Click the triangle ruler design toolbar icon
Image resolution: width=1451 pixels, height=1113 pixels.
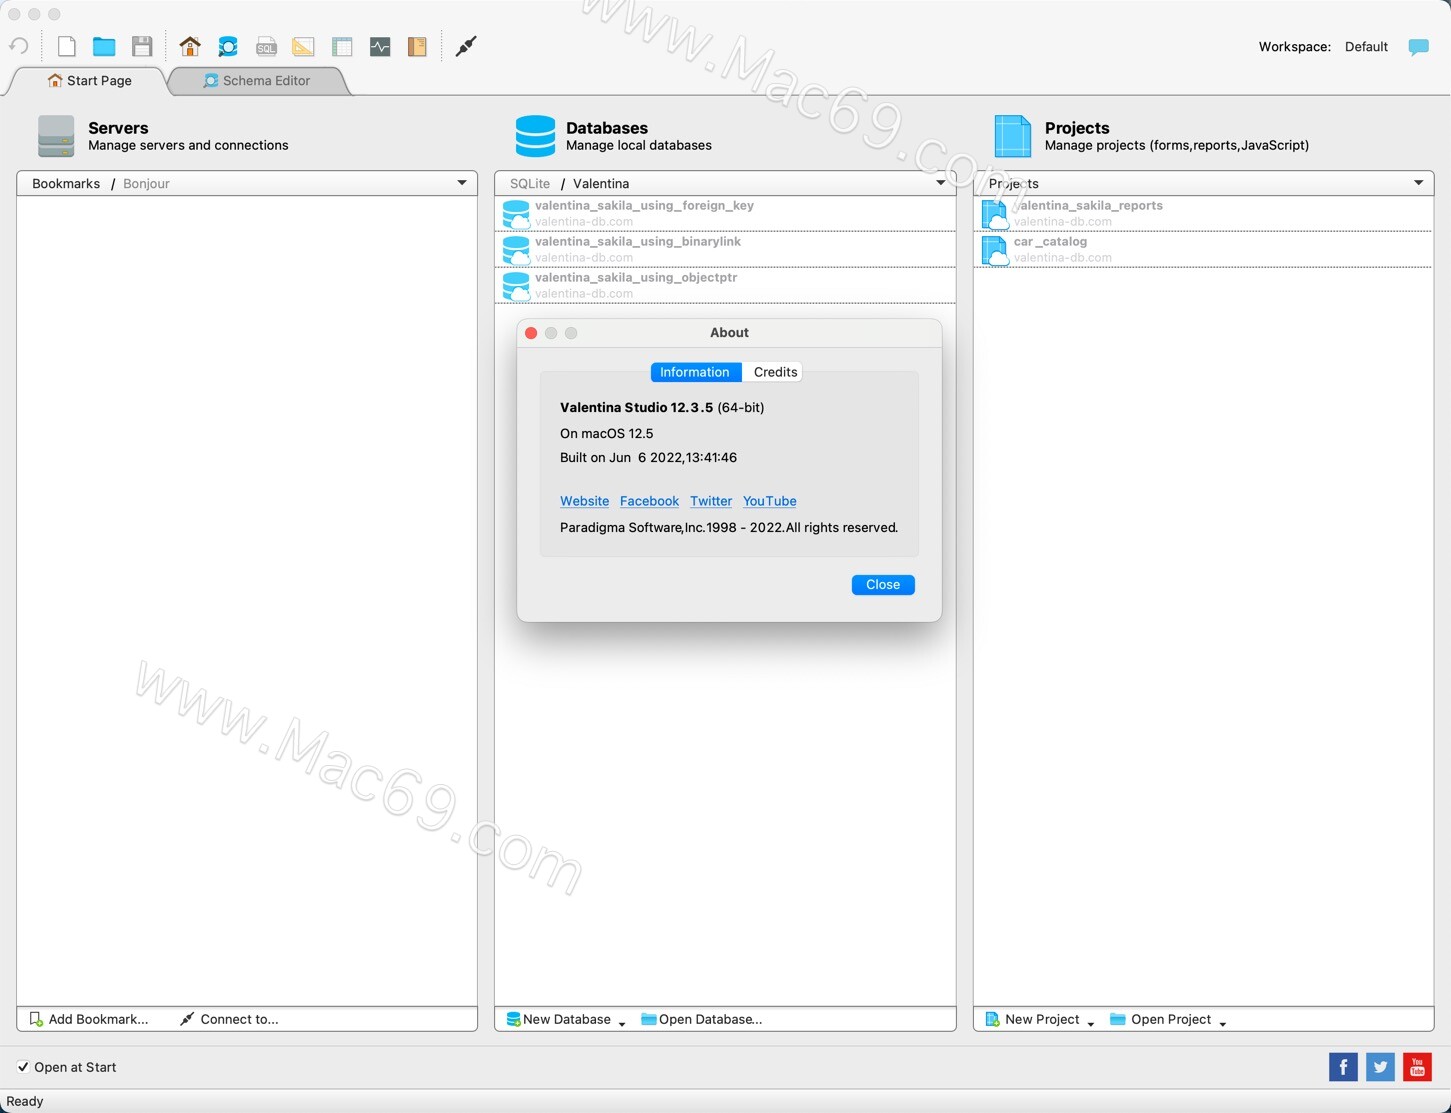303,46
